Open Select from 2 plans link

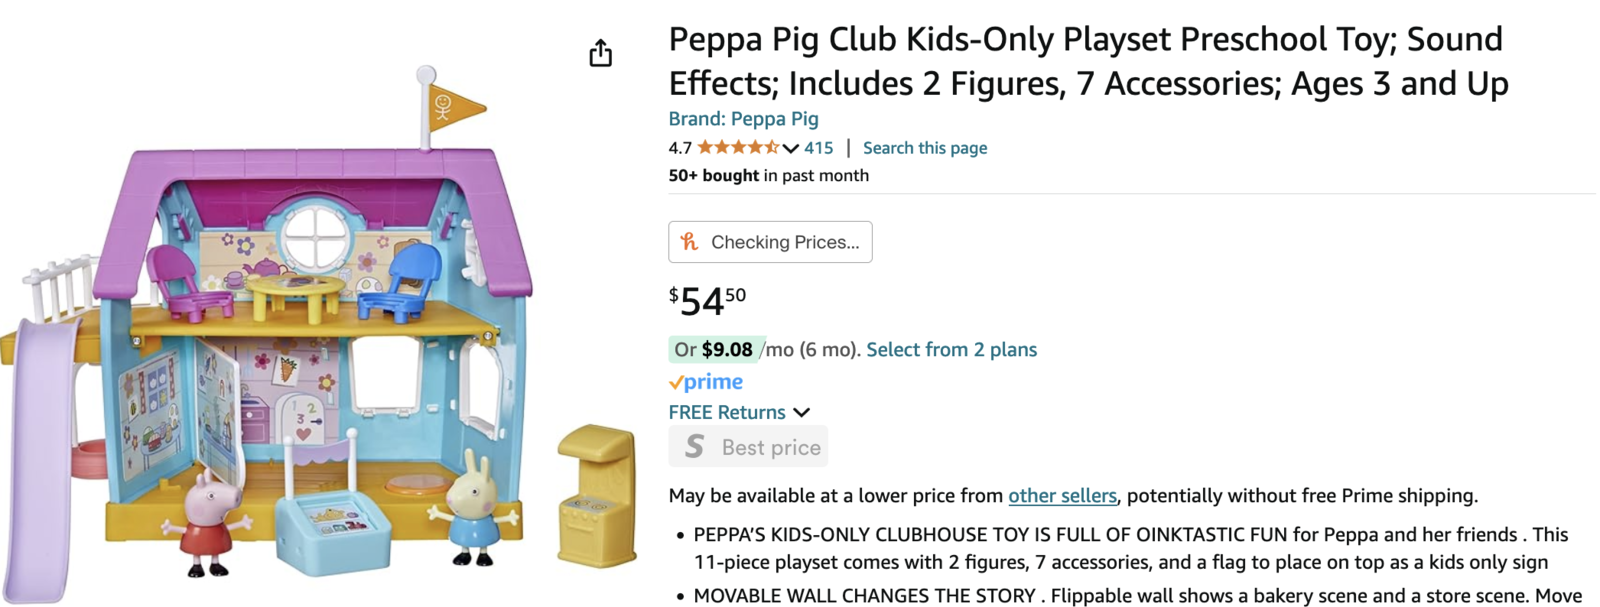pyautogui.click(x=951, y=350)
